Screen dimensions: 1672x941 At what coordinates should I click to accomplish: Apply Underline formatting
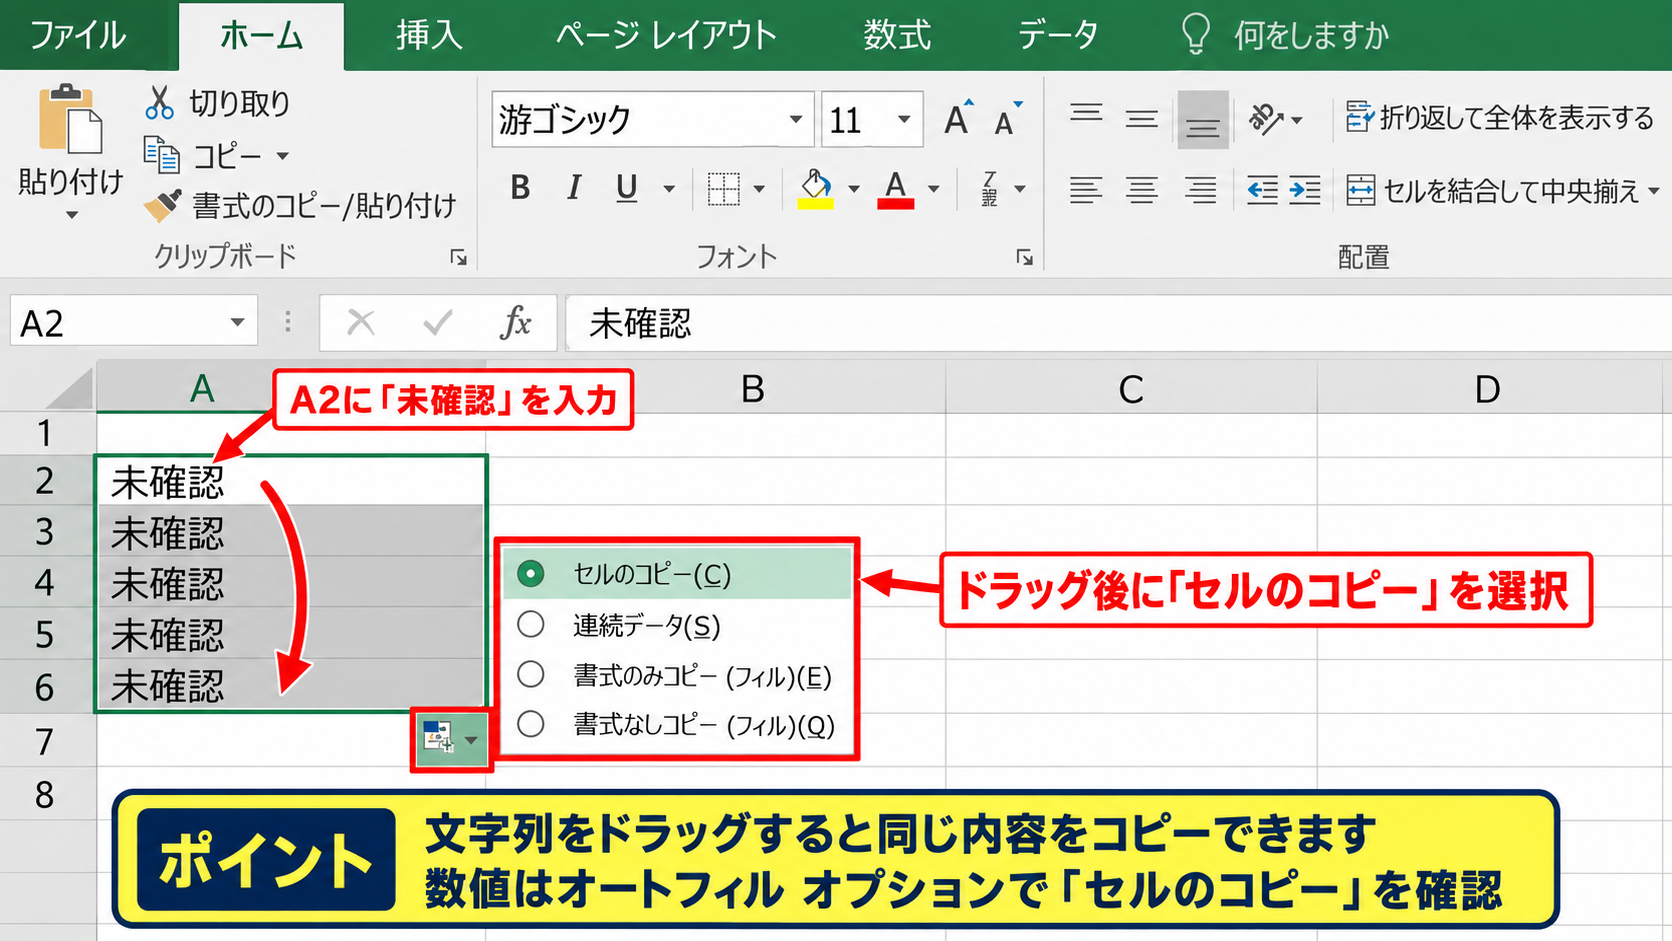point(627,188)
